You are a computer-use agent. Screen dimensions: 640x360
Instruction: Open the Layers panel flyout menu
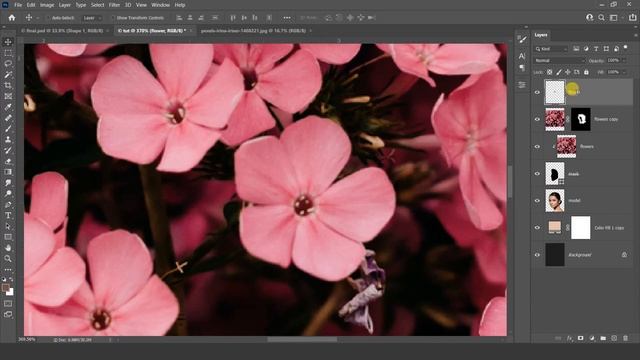[635, 35]
